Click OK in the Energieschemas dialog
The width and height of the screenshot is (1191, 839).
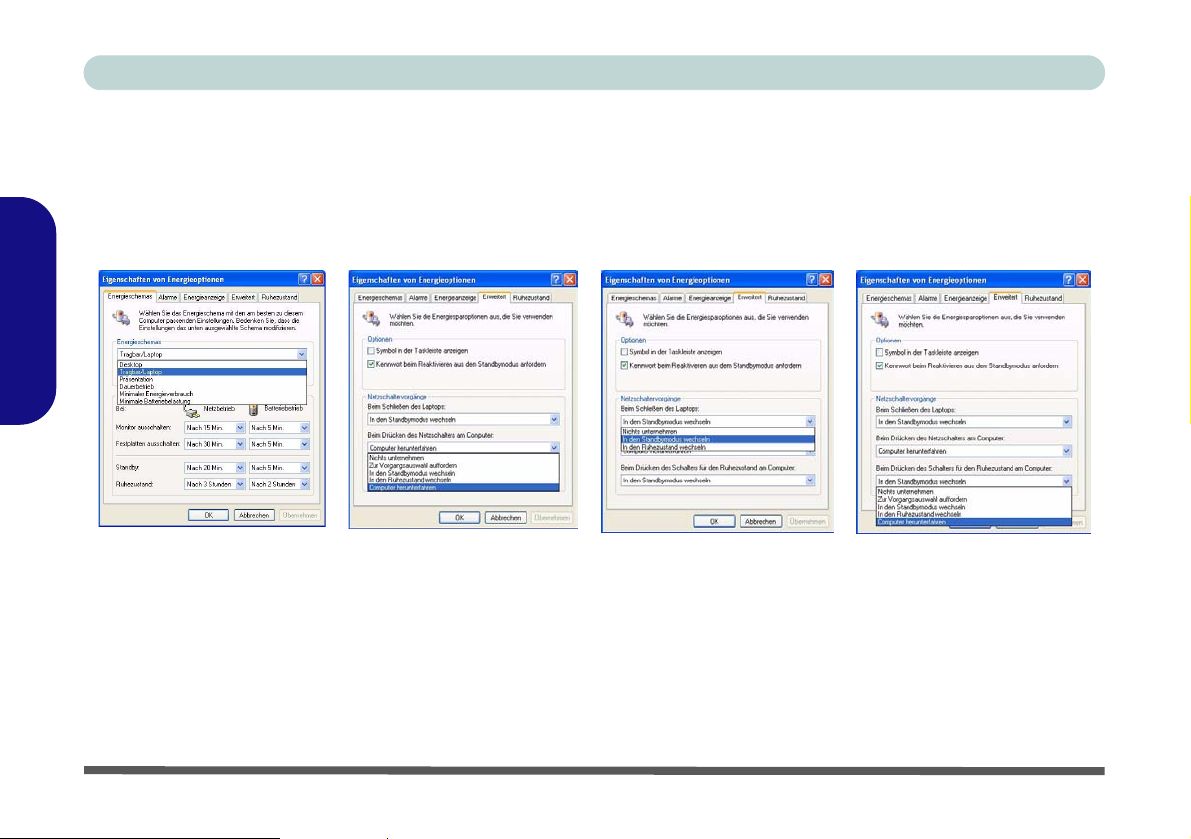point(208,515)
